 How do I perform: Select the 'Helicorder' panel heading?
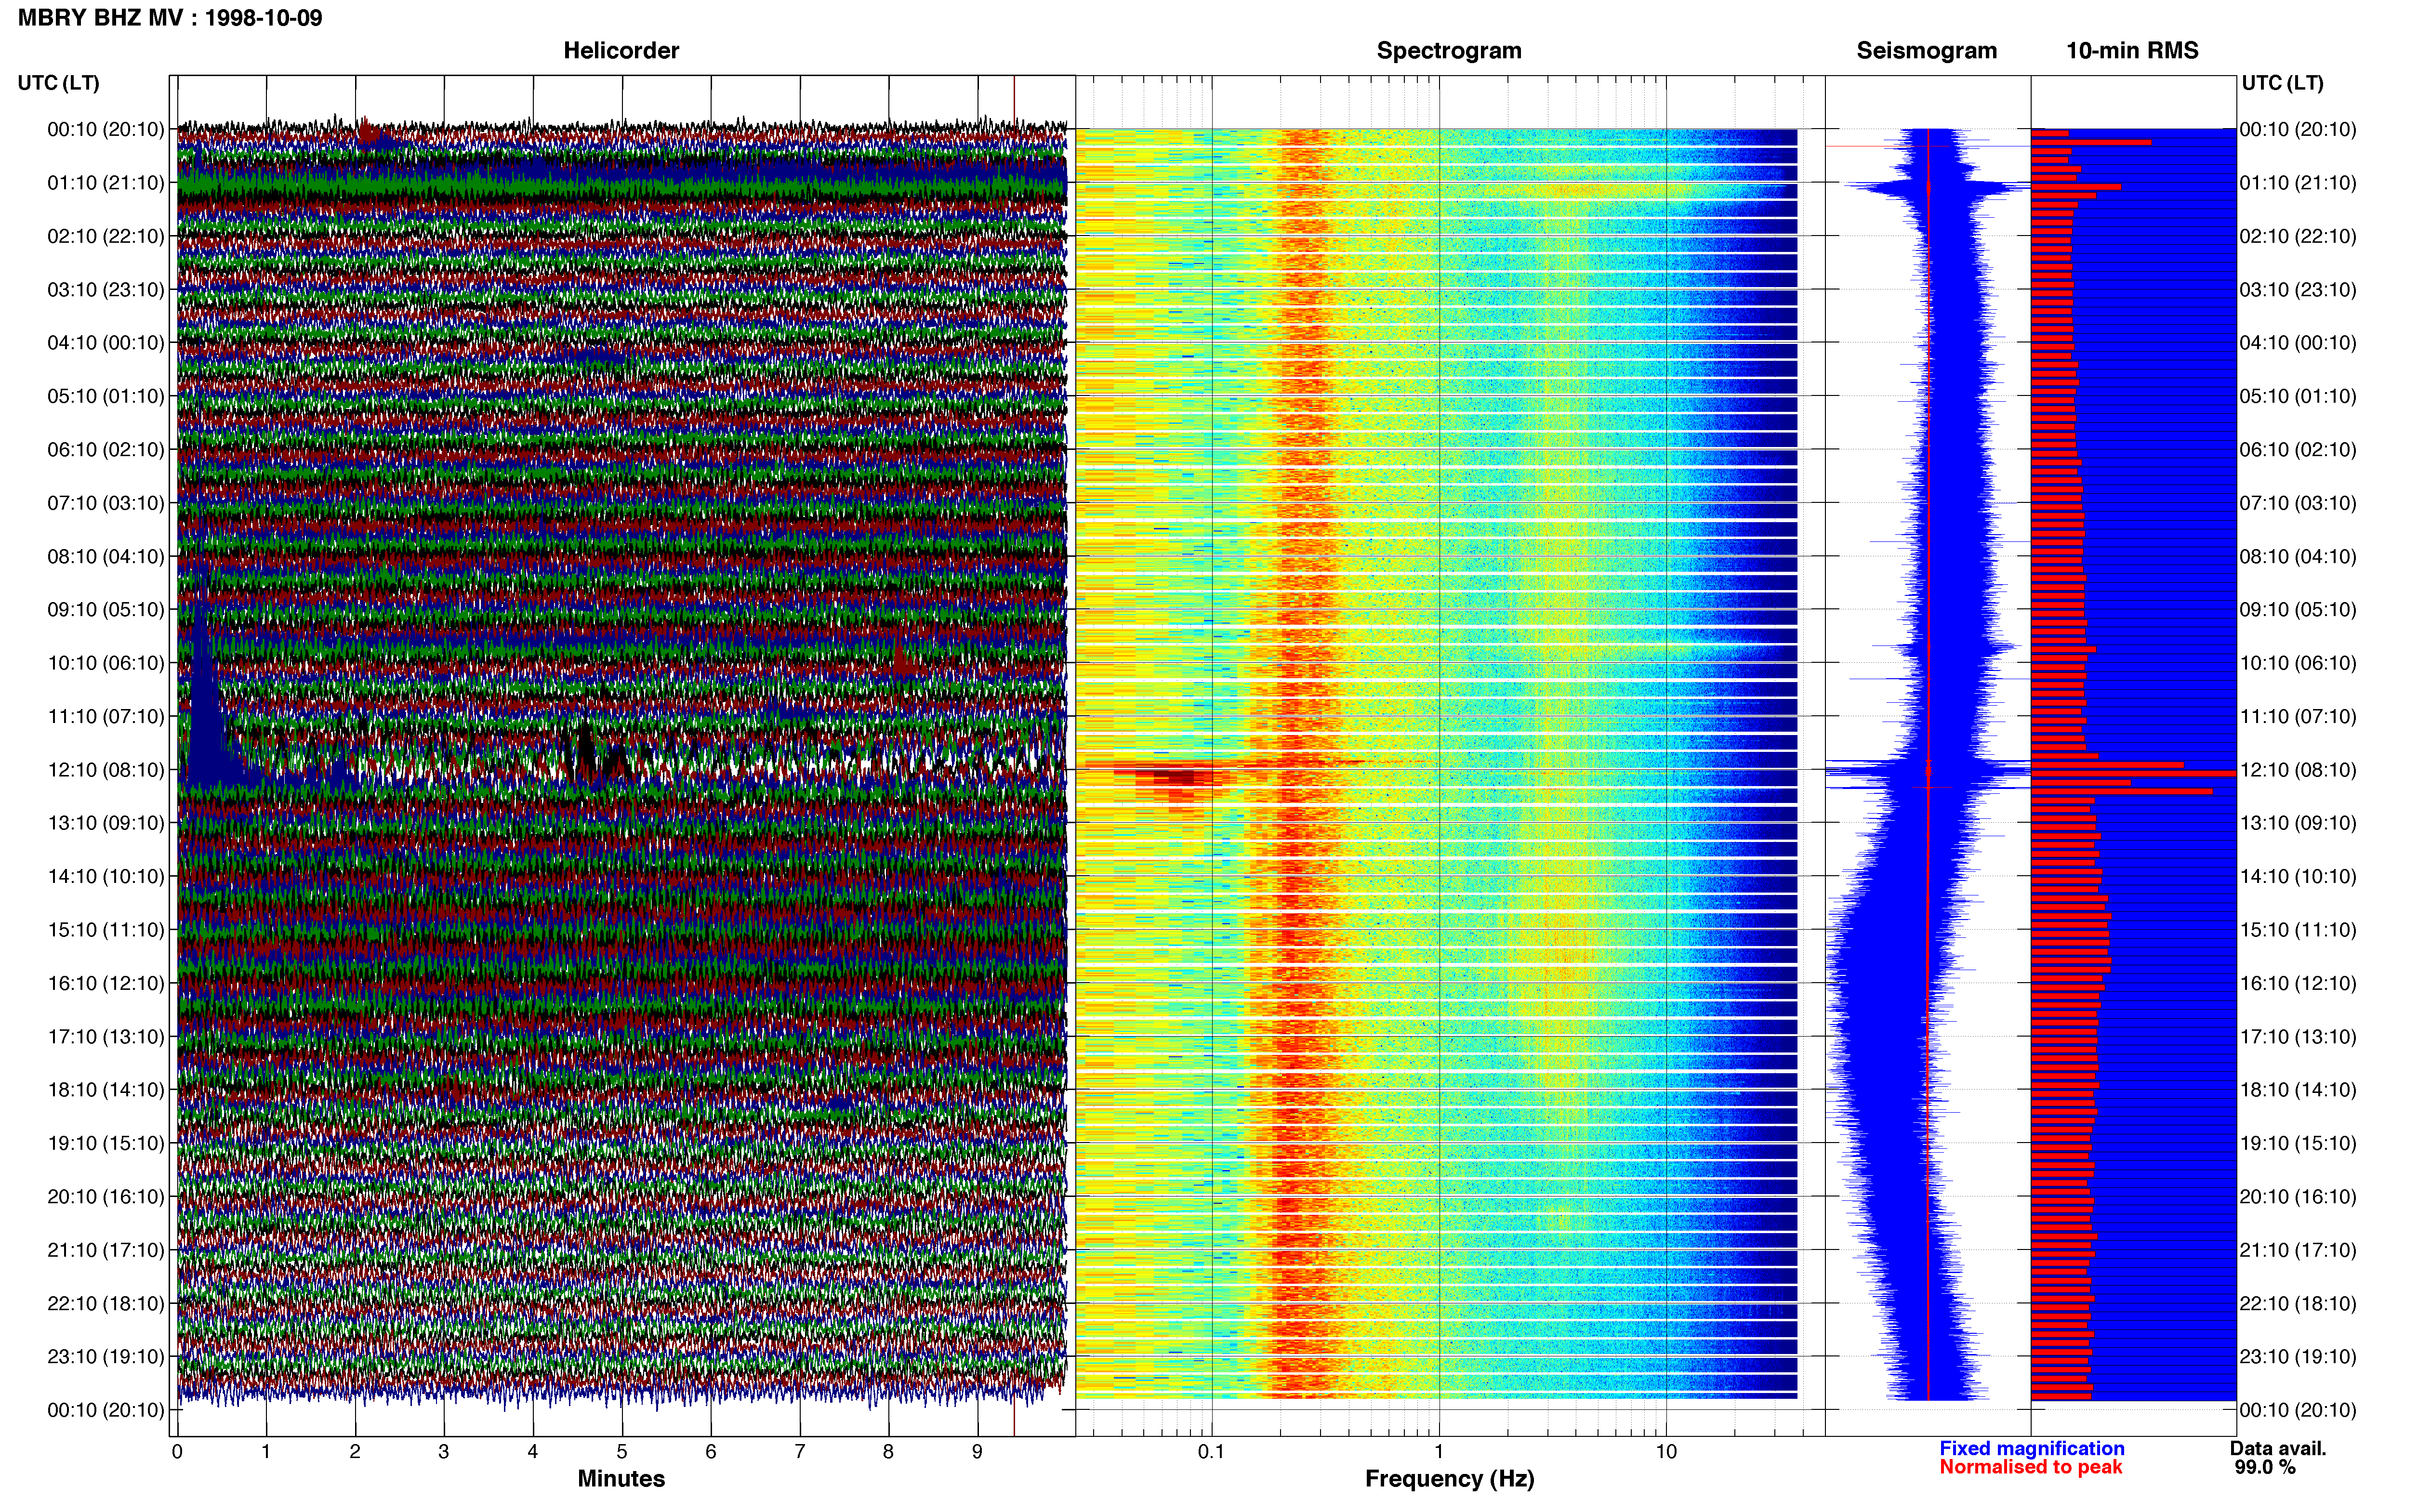pyautogui.click(x=621, y=51)
